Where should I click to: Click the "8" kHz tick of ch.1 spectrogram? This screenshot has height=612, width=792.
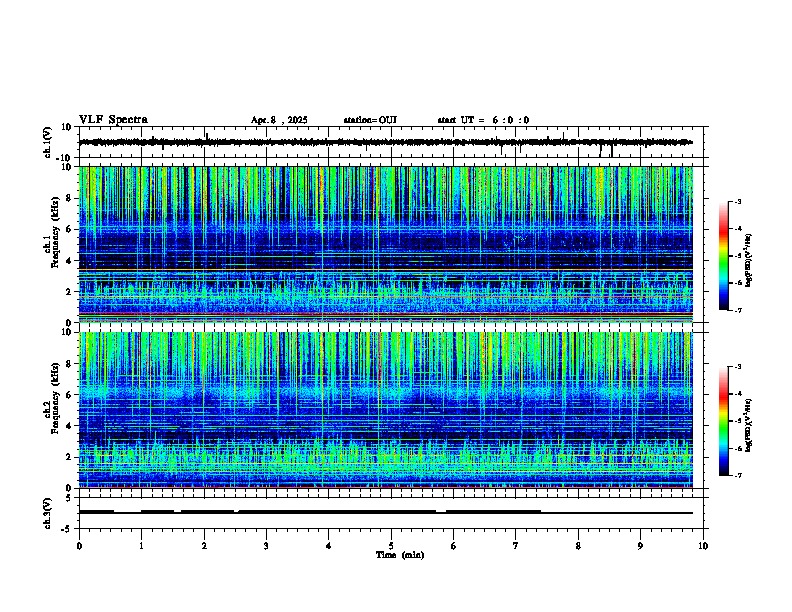click(70, 198)
